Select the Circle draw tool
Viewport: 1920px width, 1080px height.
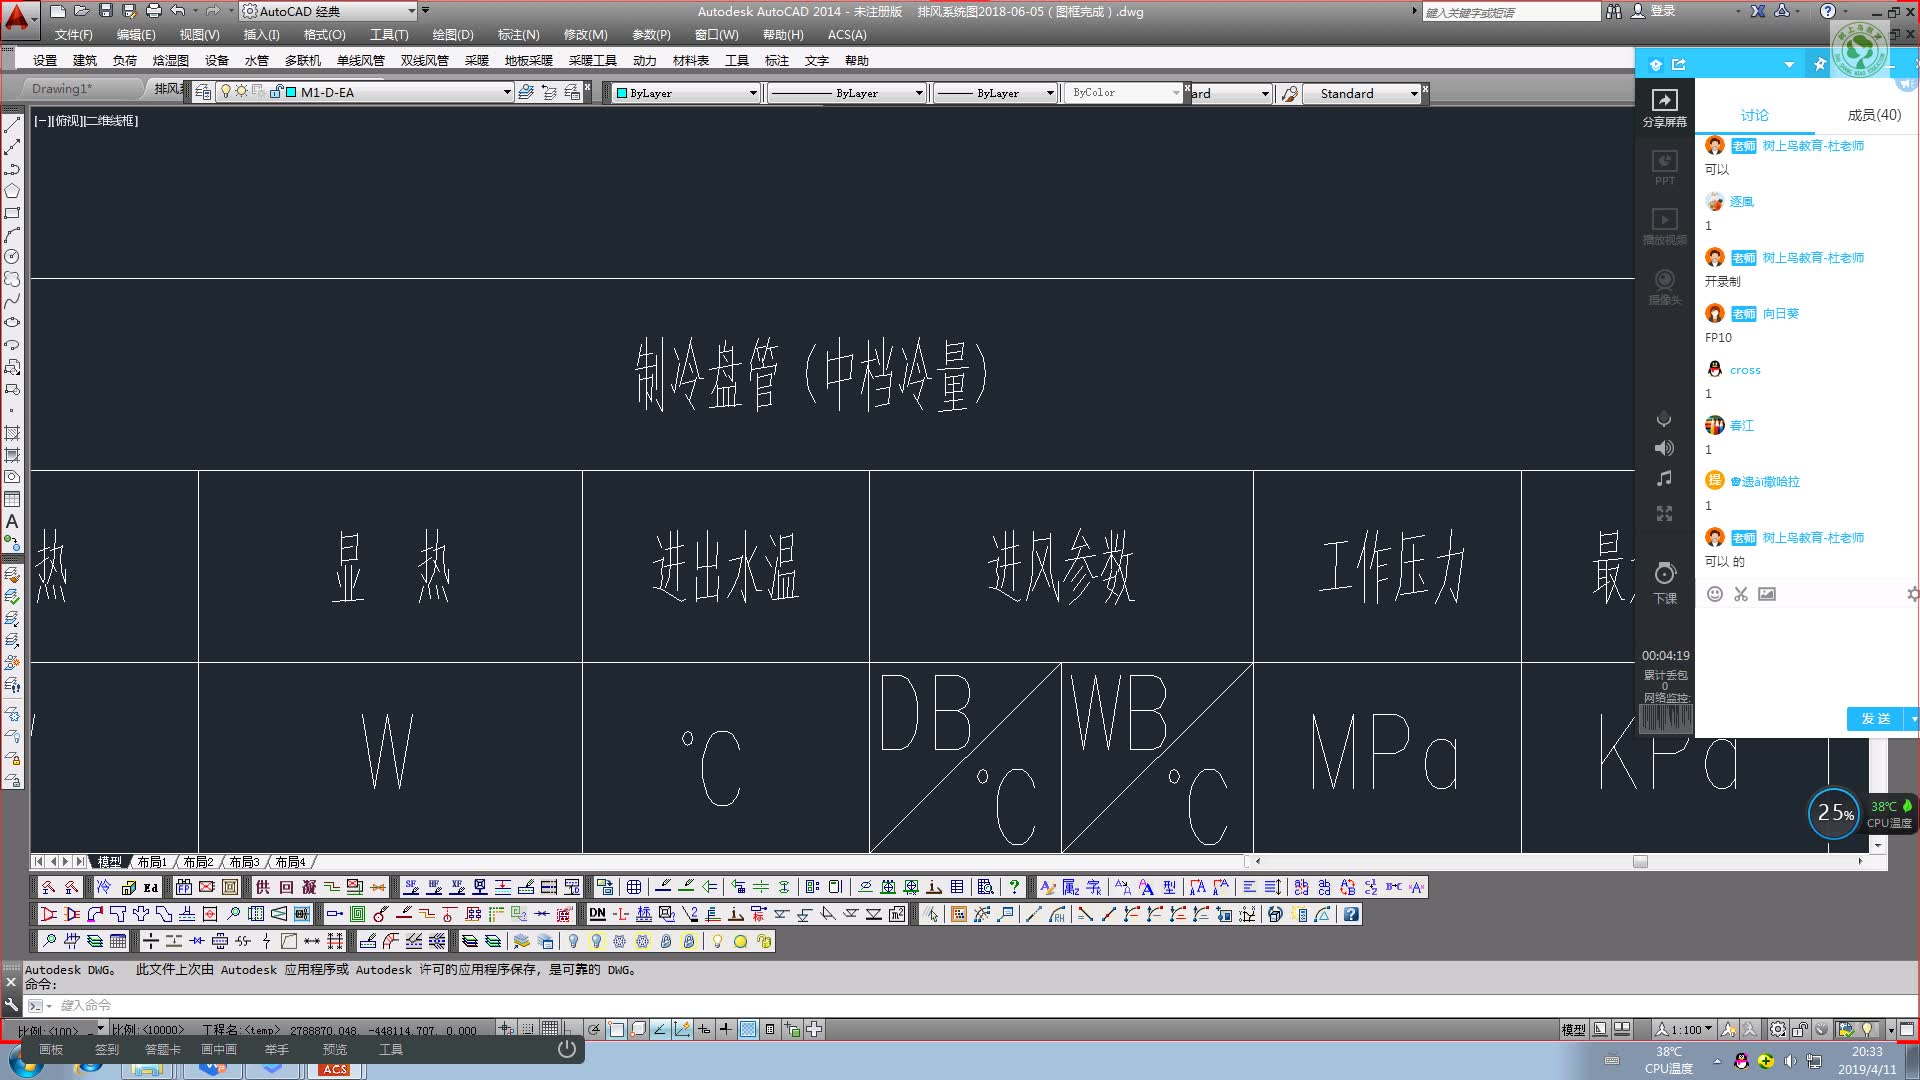point(12,257)
